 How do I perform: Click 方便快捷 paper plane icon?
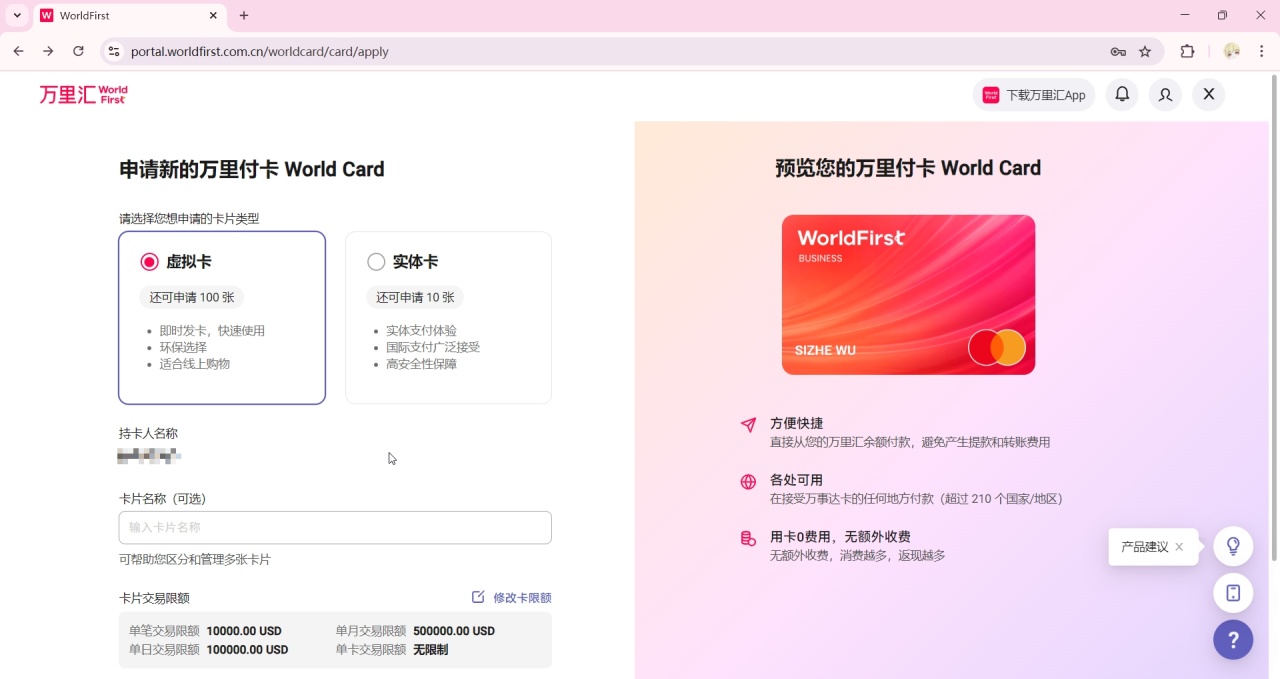click(x=748, y=425)
